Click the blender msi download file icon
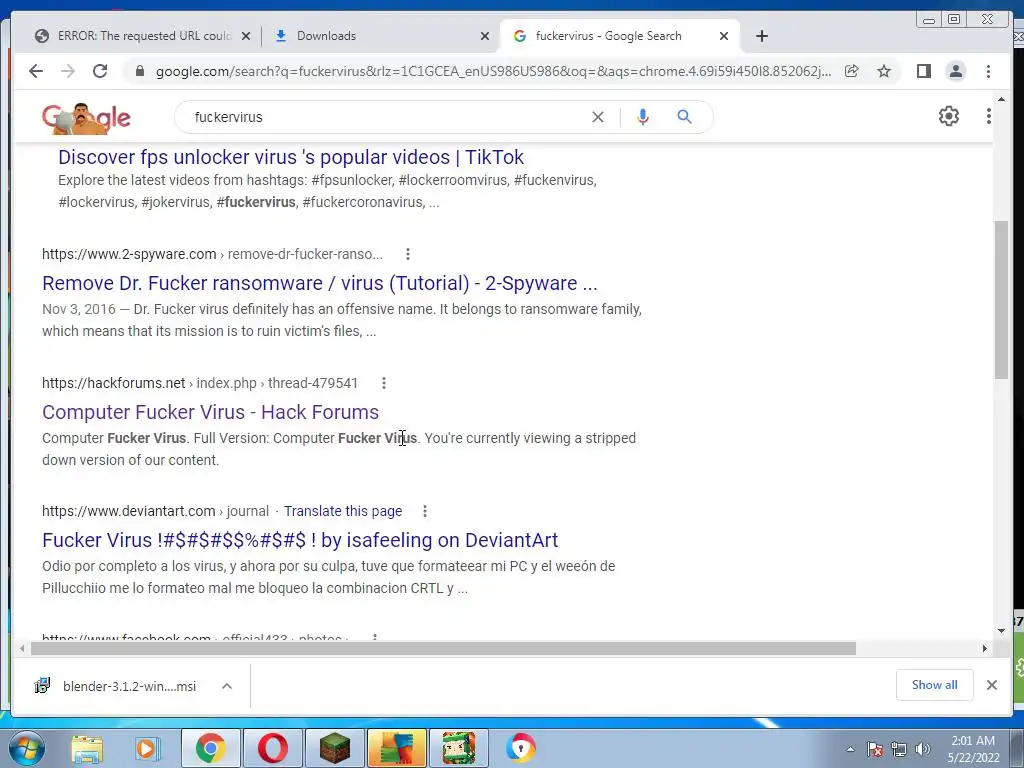The width and height of the screenshot is (1024, 768). coord(42,686)
